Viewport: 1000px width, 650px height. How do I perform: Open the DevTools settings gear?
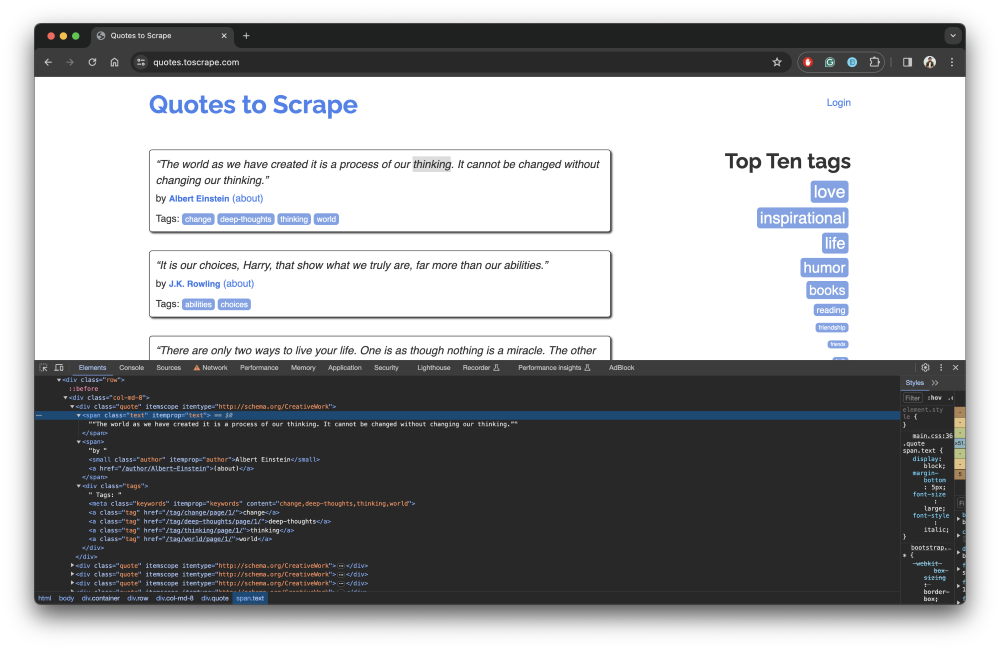(925, 367)
